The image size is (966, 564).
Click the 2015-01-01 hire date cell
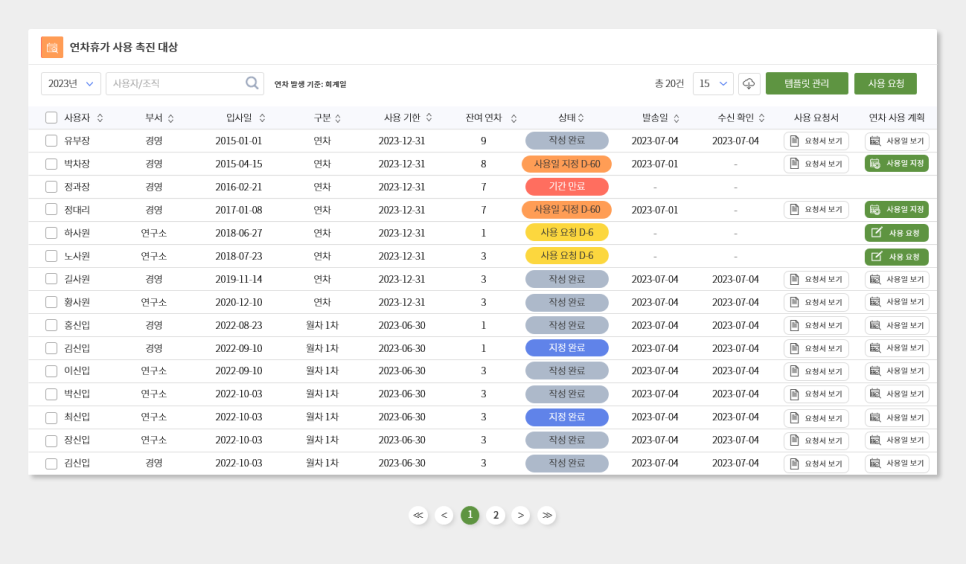tap(238, 141)
